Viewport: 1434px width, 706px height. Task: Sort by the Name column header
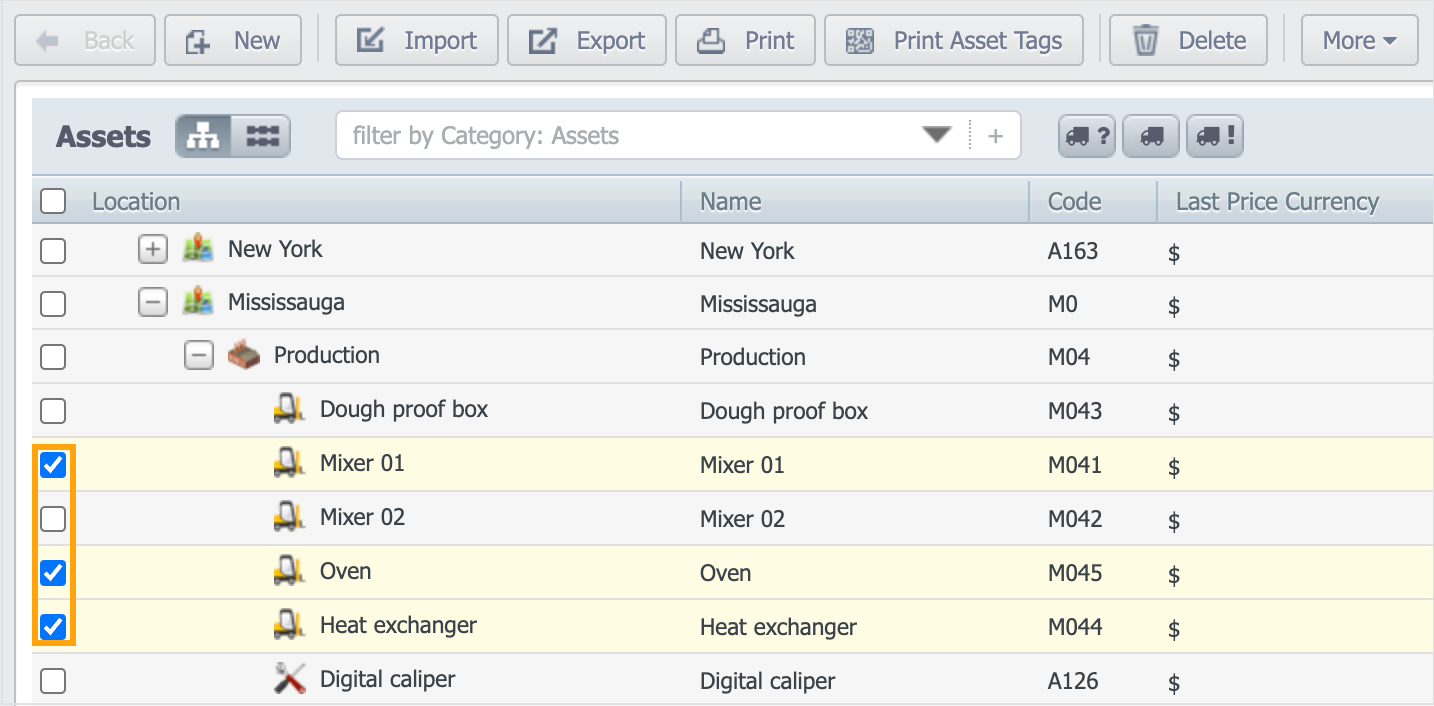pyautogui.click(x=731, y=202)
